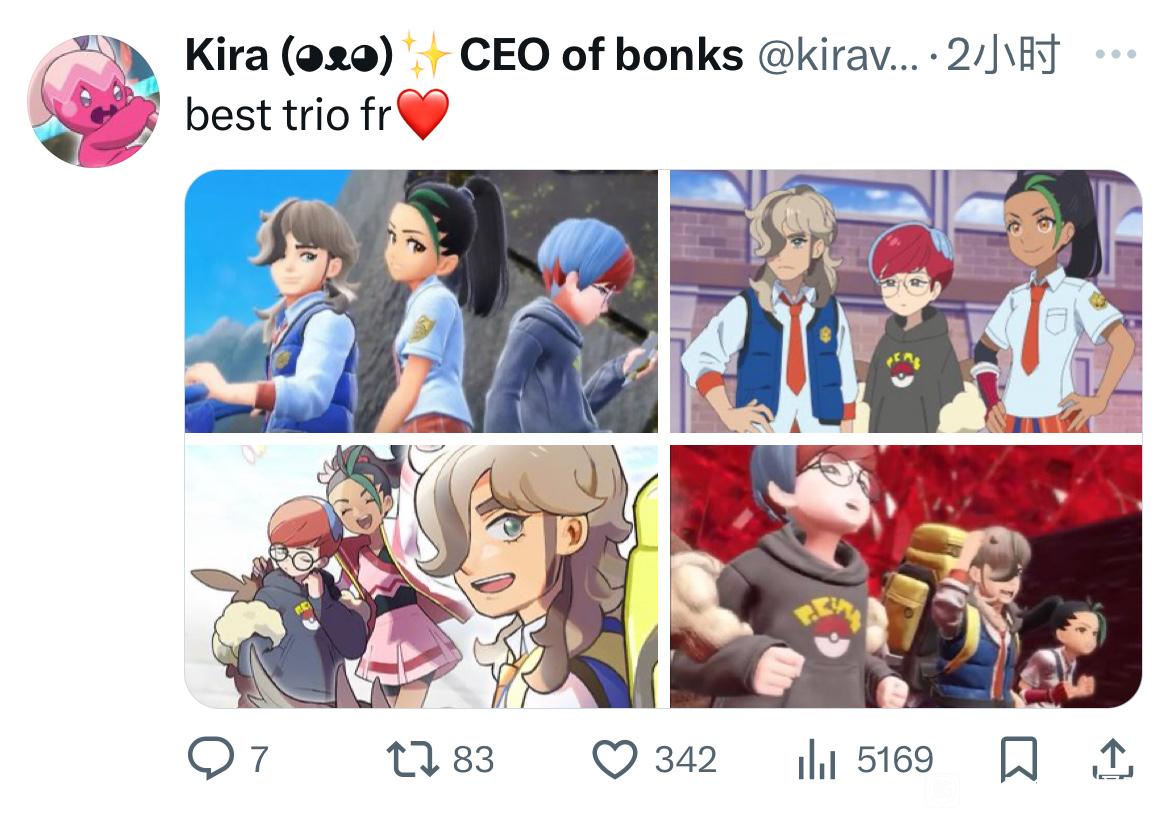
Task: Click the retweet count 83
Action: (473, 760)
